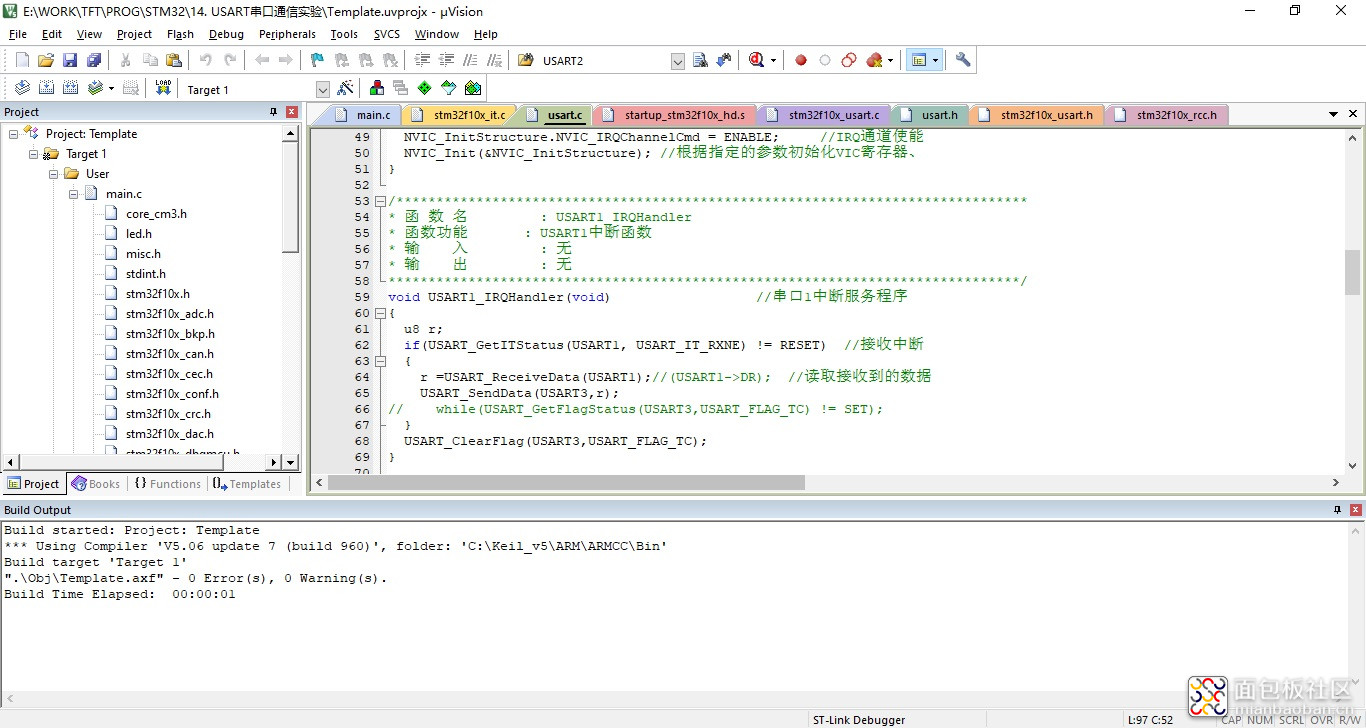Build the target with the Build icon
This screenshot has height=728, width=1366.
47,88
